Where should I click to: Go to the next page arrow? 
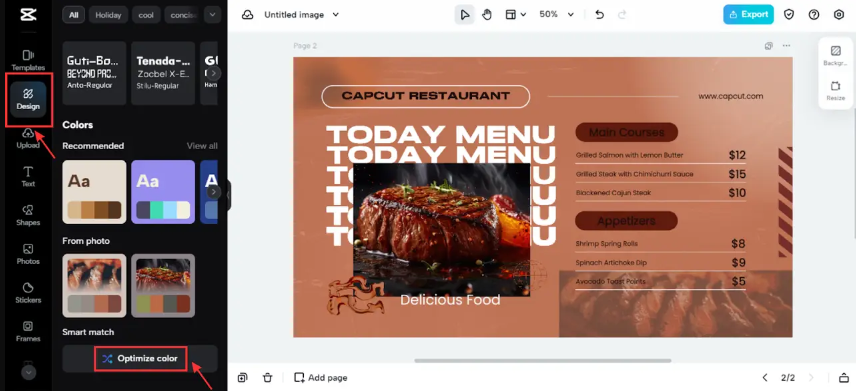(x=811, y=377)
